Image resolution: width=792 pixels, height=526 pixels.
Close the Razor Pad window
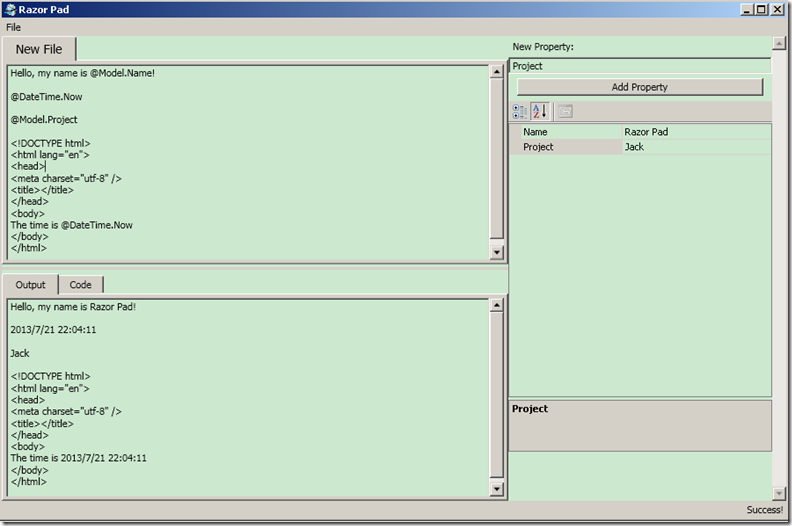pyautogui.click(x=777, y=9)
